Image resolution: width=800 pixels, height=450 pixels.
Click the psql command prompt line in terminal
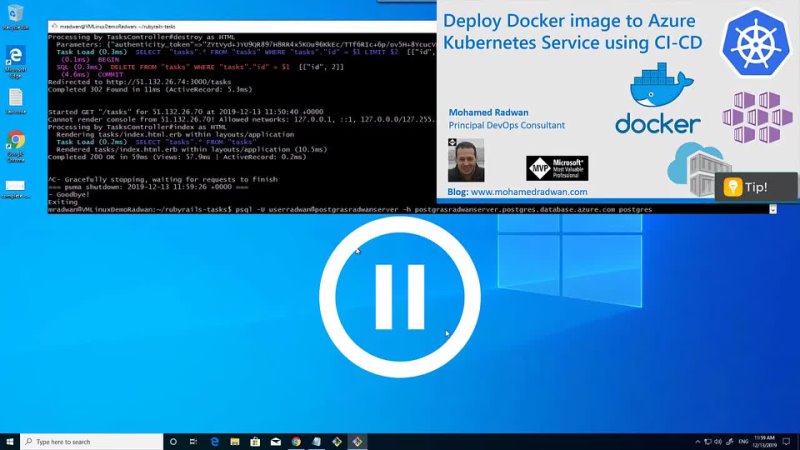coord(350,210)
